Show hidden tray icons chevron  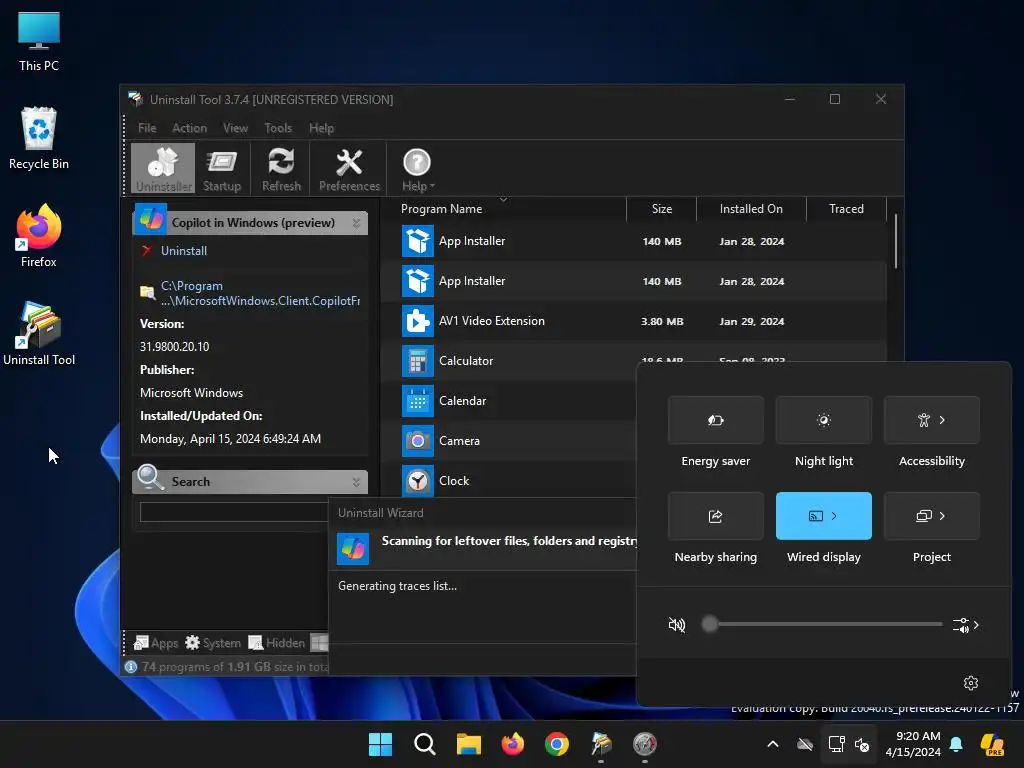point(773,744)
